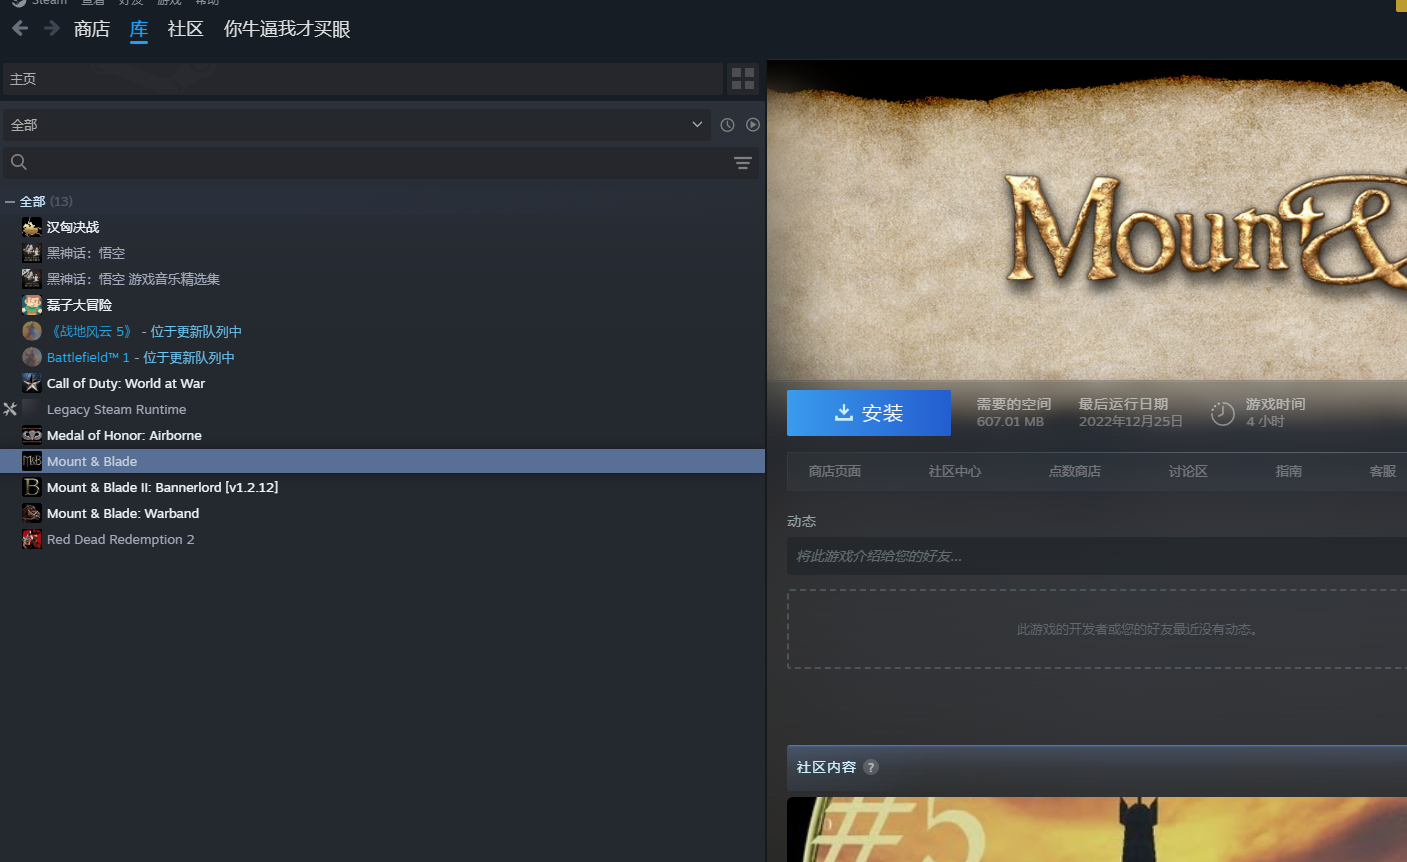This screenshot has width=1407, height=862.
Task: Go forward with the right arrow
Action: tap(52, 28)
